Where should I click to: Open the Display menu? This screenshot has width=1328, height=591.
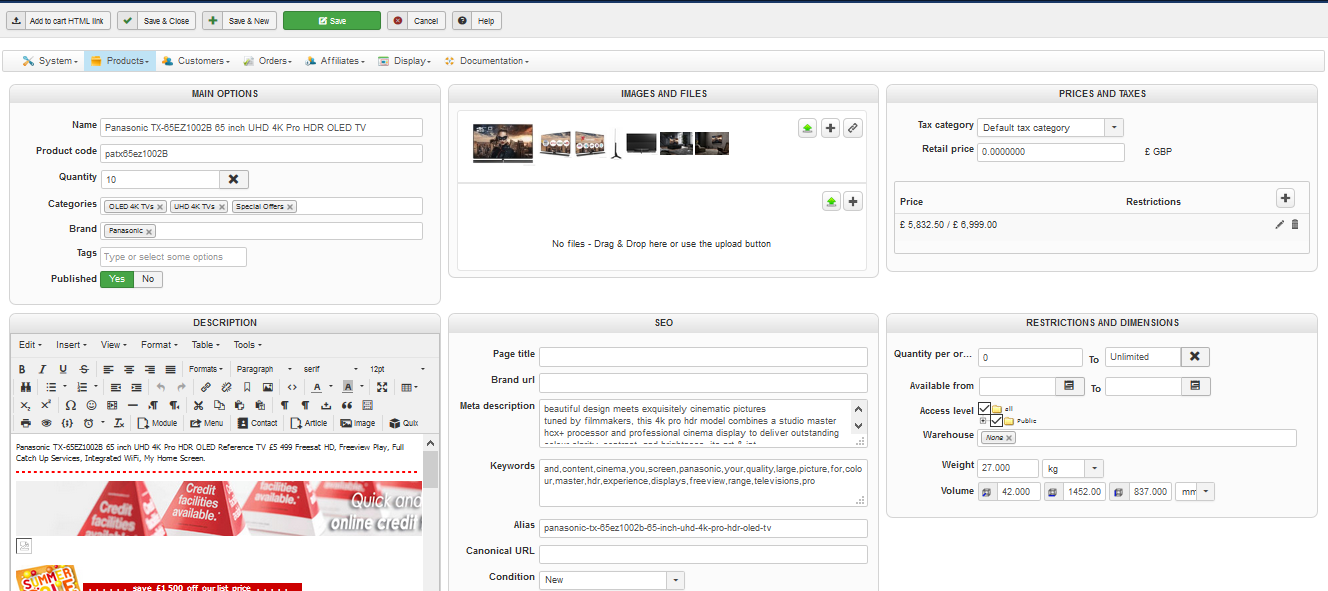405,61
